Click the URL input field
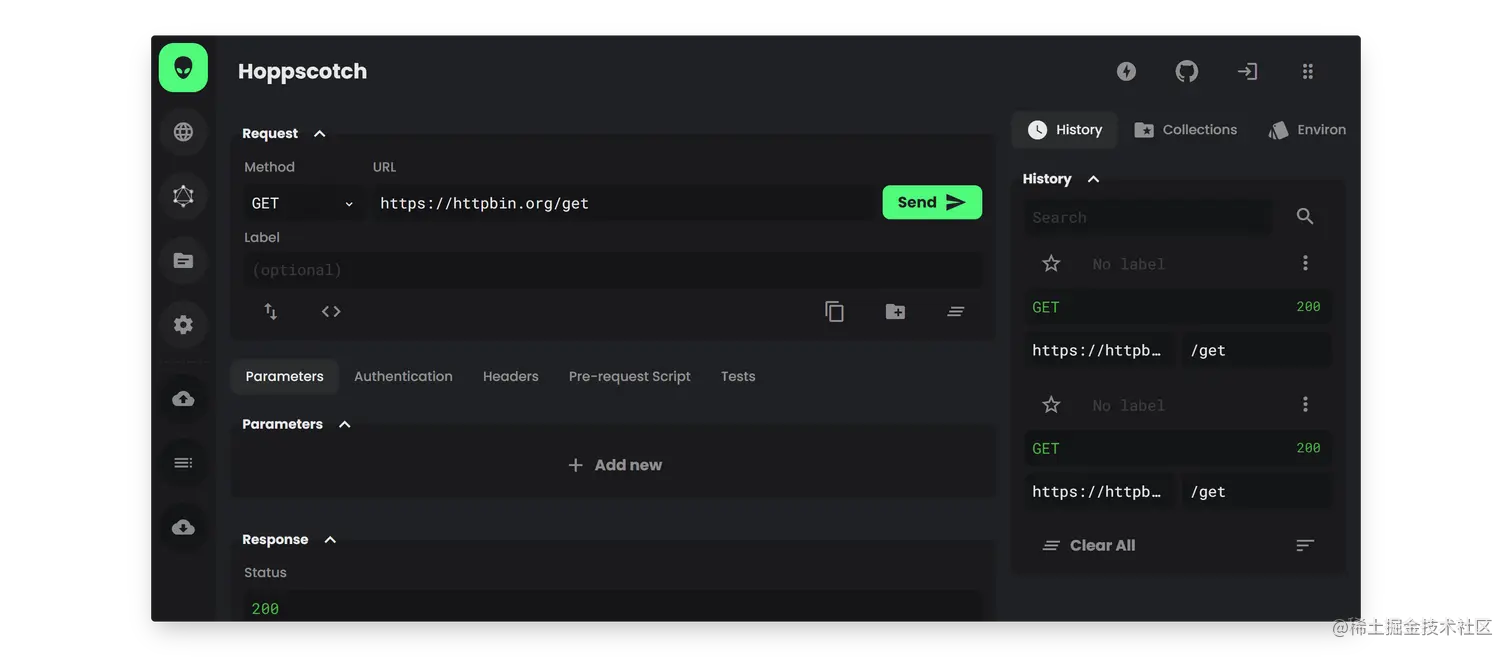 point(623,203)
